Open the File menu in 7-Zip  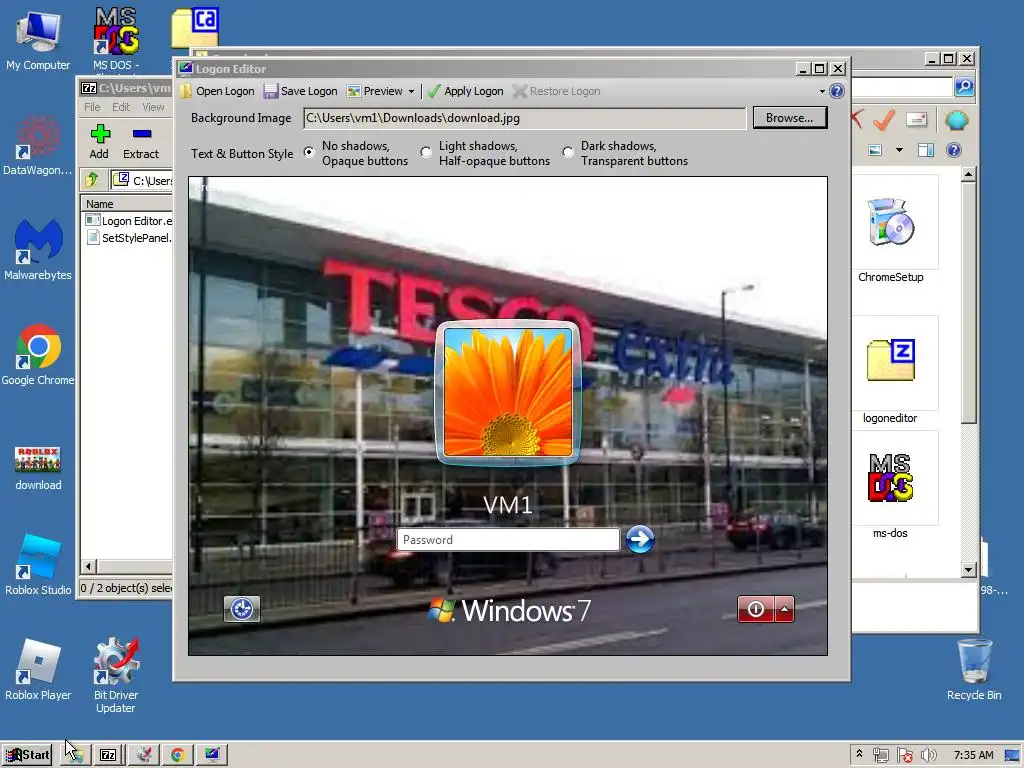point(92,107)
